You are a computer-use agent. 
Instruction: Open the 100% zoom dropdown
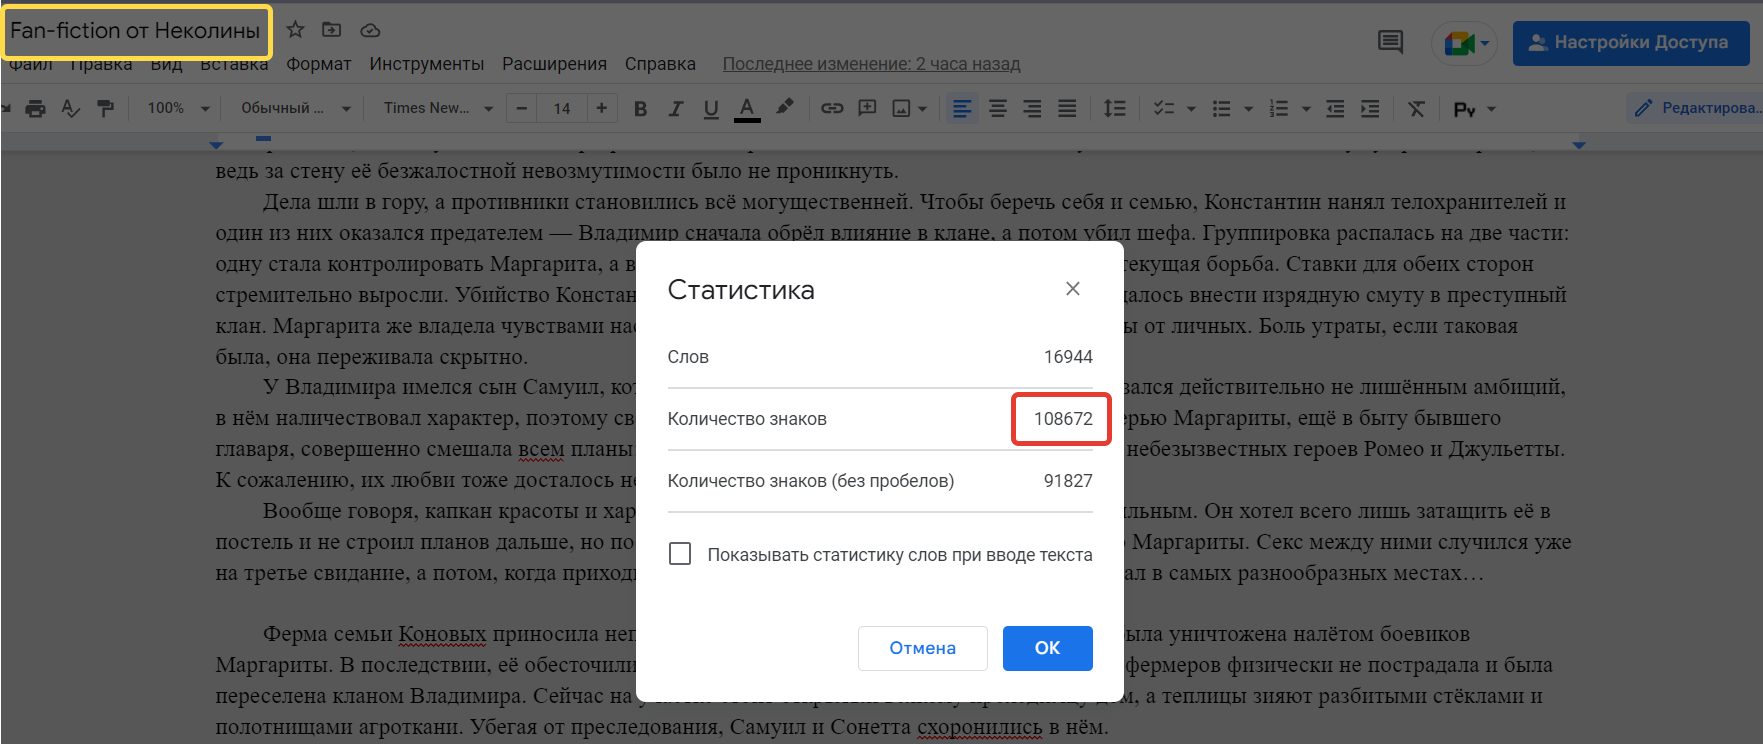[x=178, y=108]
